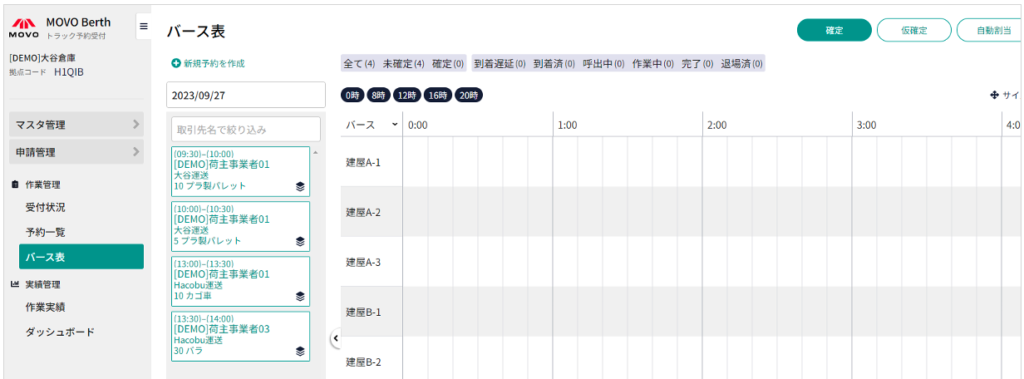Filter by 呼出中(0) status
The width and height of the screenshot is (1024, 379).
coord(603,64)
